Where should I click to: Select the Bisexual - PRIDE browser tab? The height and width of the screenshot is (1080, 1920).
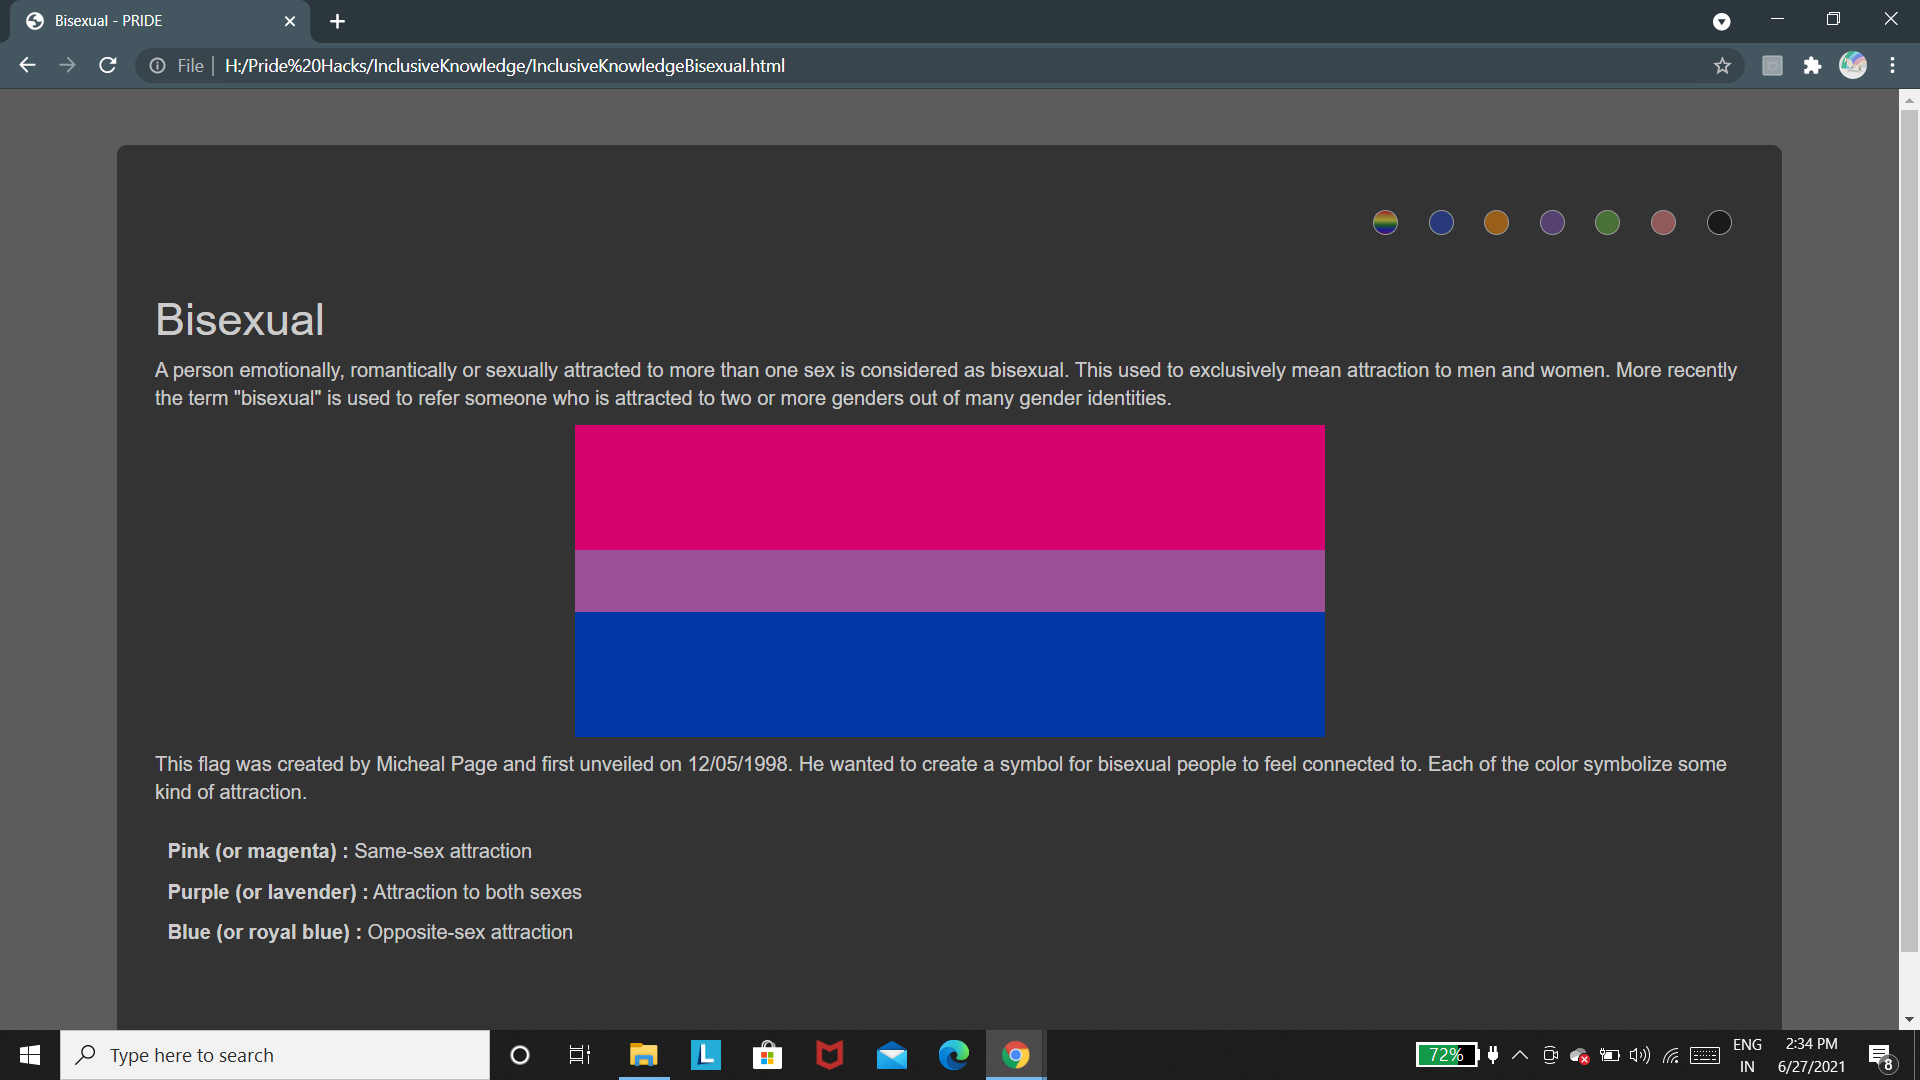150,20
